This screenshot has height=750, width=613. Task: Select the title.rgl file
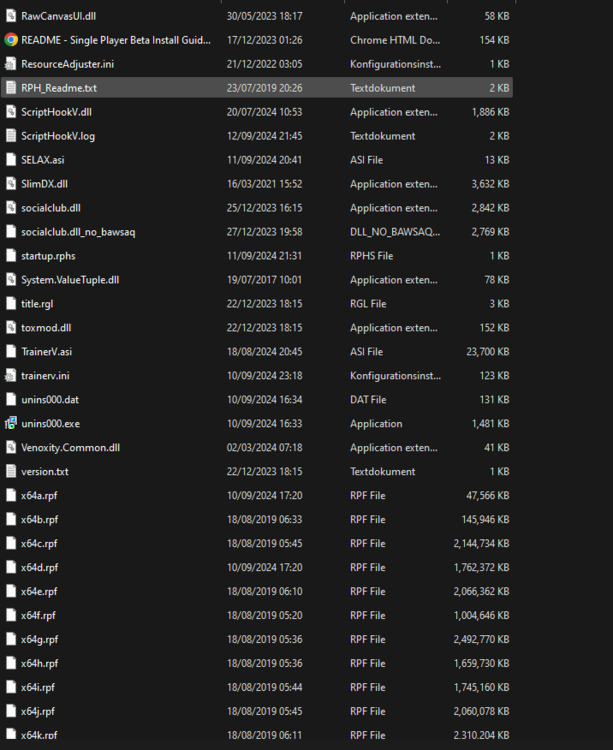pyautogui.click(x=36, y=304)
